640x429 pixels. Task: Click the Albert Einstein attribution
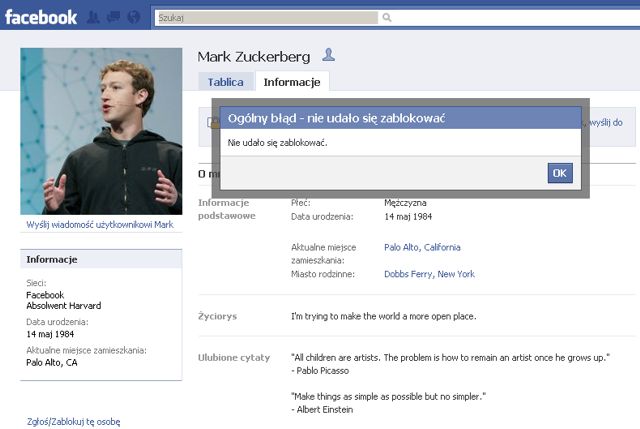322,409
